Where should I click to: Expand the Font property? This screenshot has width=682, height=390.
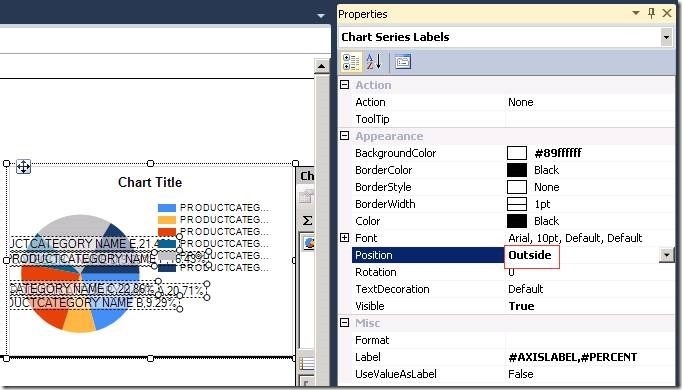tap(344, 238)
